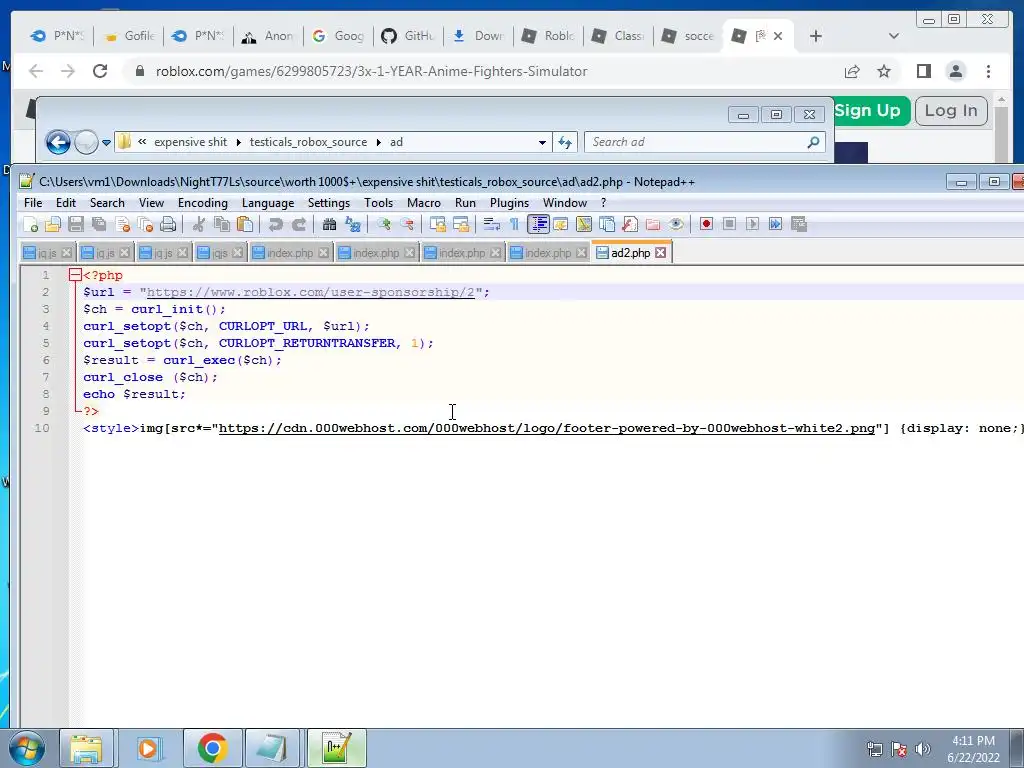Click the Paste clipboard icon
Viewport: 1024px width, 768px height.
point(245,225)
